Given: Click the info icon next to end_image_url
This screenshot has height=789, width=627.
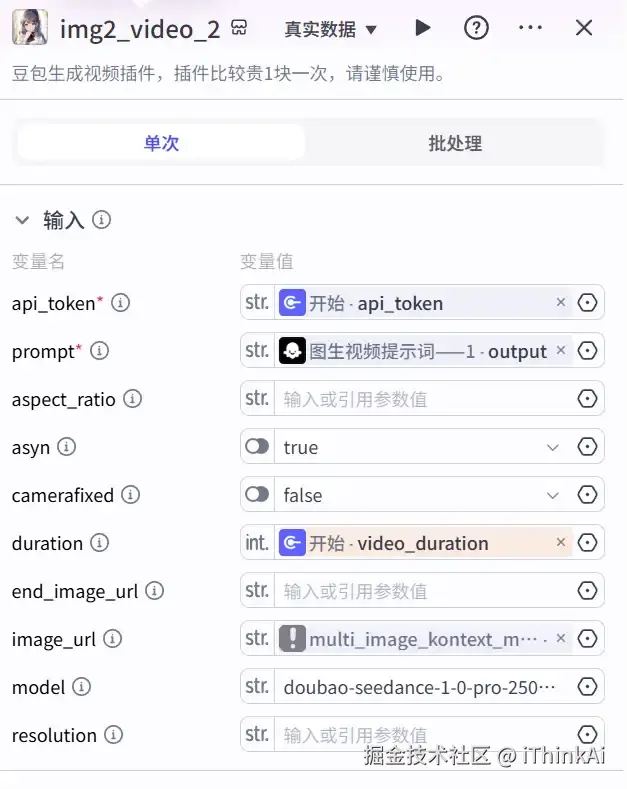Looking at the screenshot, I should click(x=154, y=591).
